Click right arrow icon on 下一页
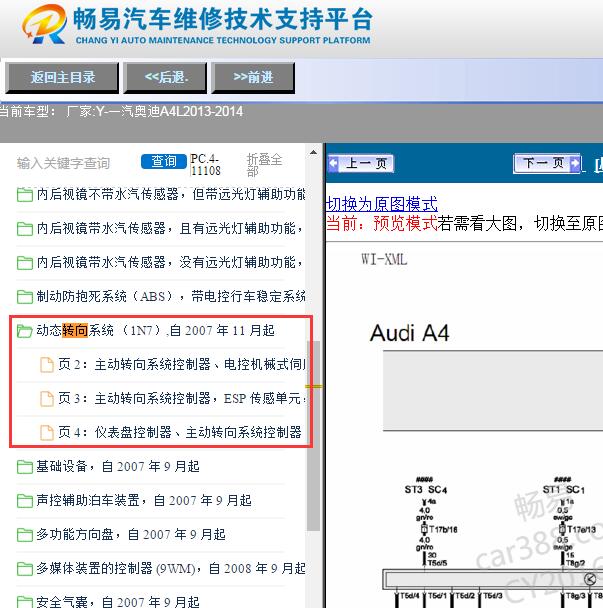This screenshot has width=603, height=608. [575, 163]
